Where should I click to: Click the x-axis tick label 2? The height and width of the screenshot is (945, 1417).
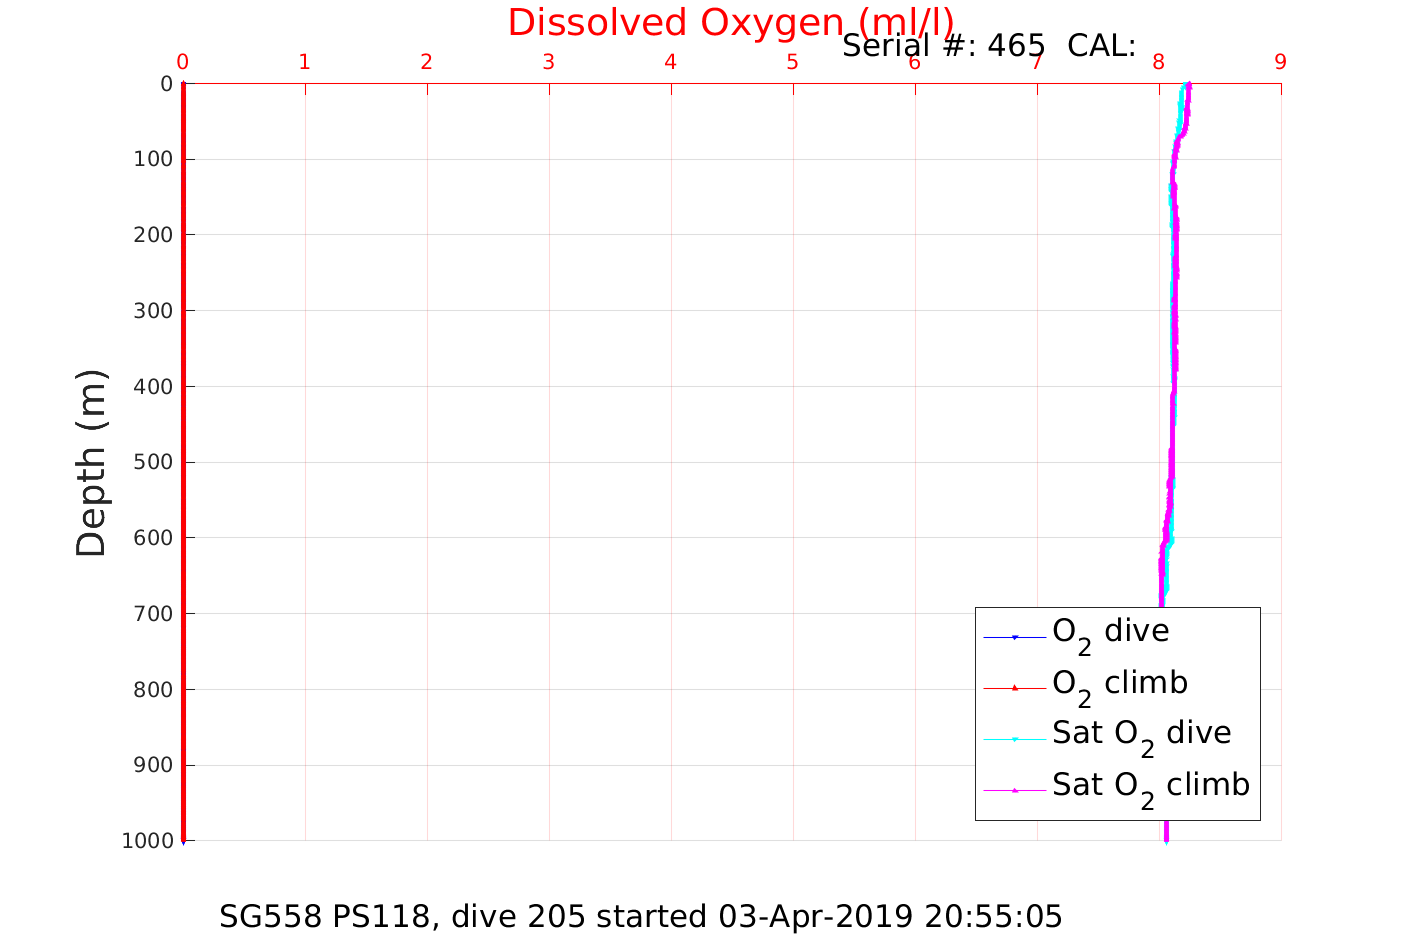tap(427, 62)
